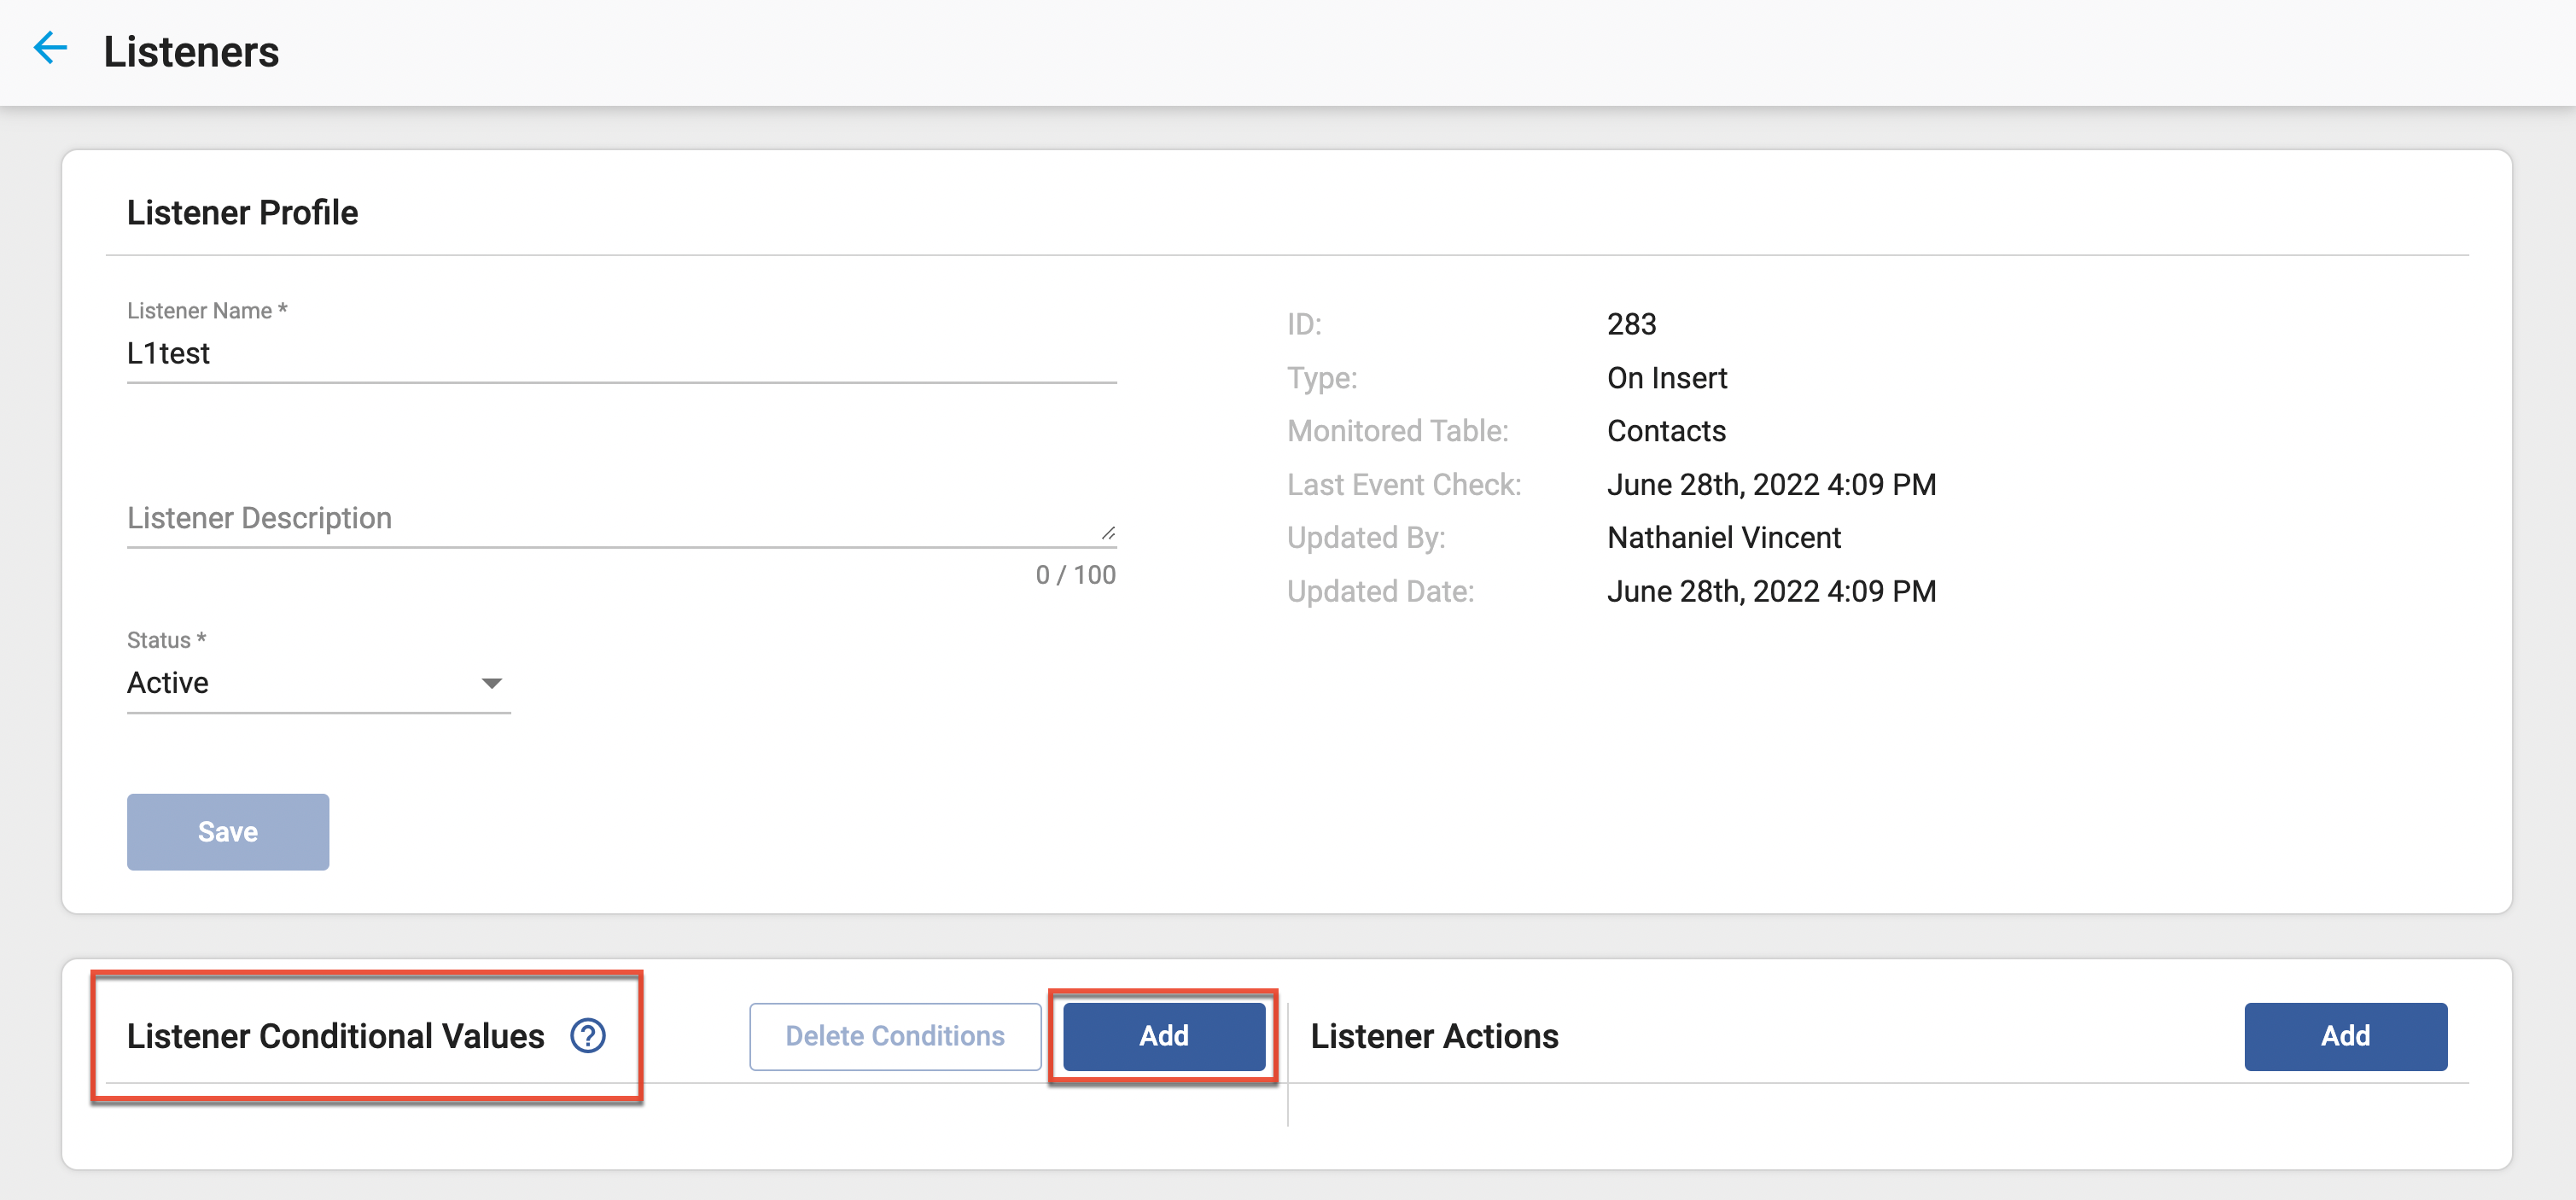The width and height of the screenshot is (2576, 1200).
Task: Select the Listeners page title
Action: (191, 52)
